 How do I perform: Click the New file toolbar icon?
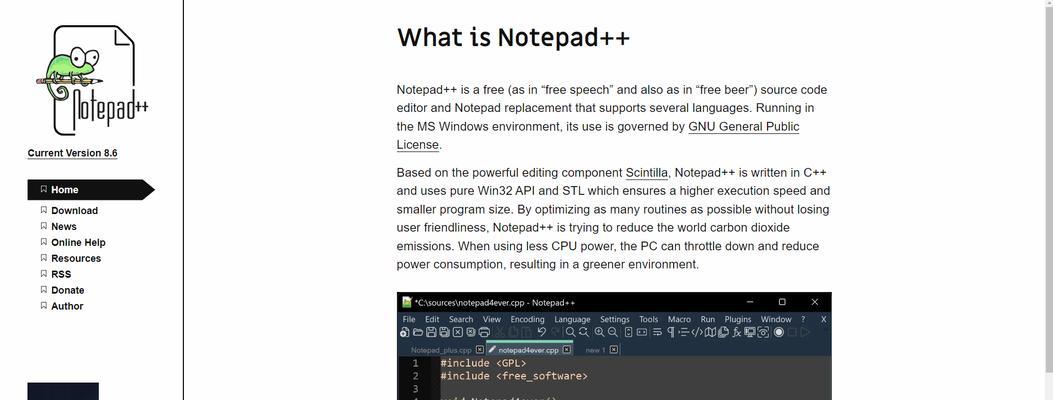[x=403, y=332]
